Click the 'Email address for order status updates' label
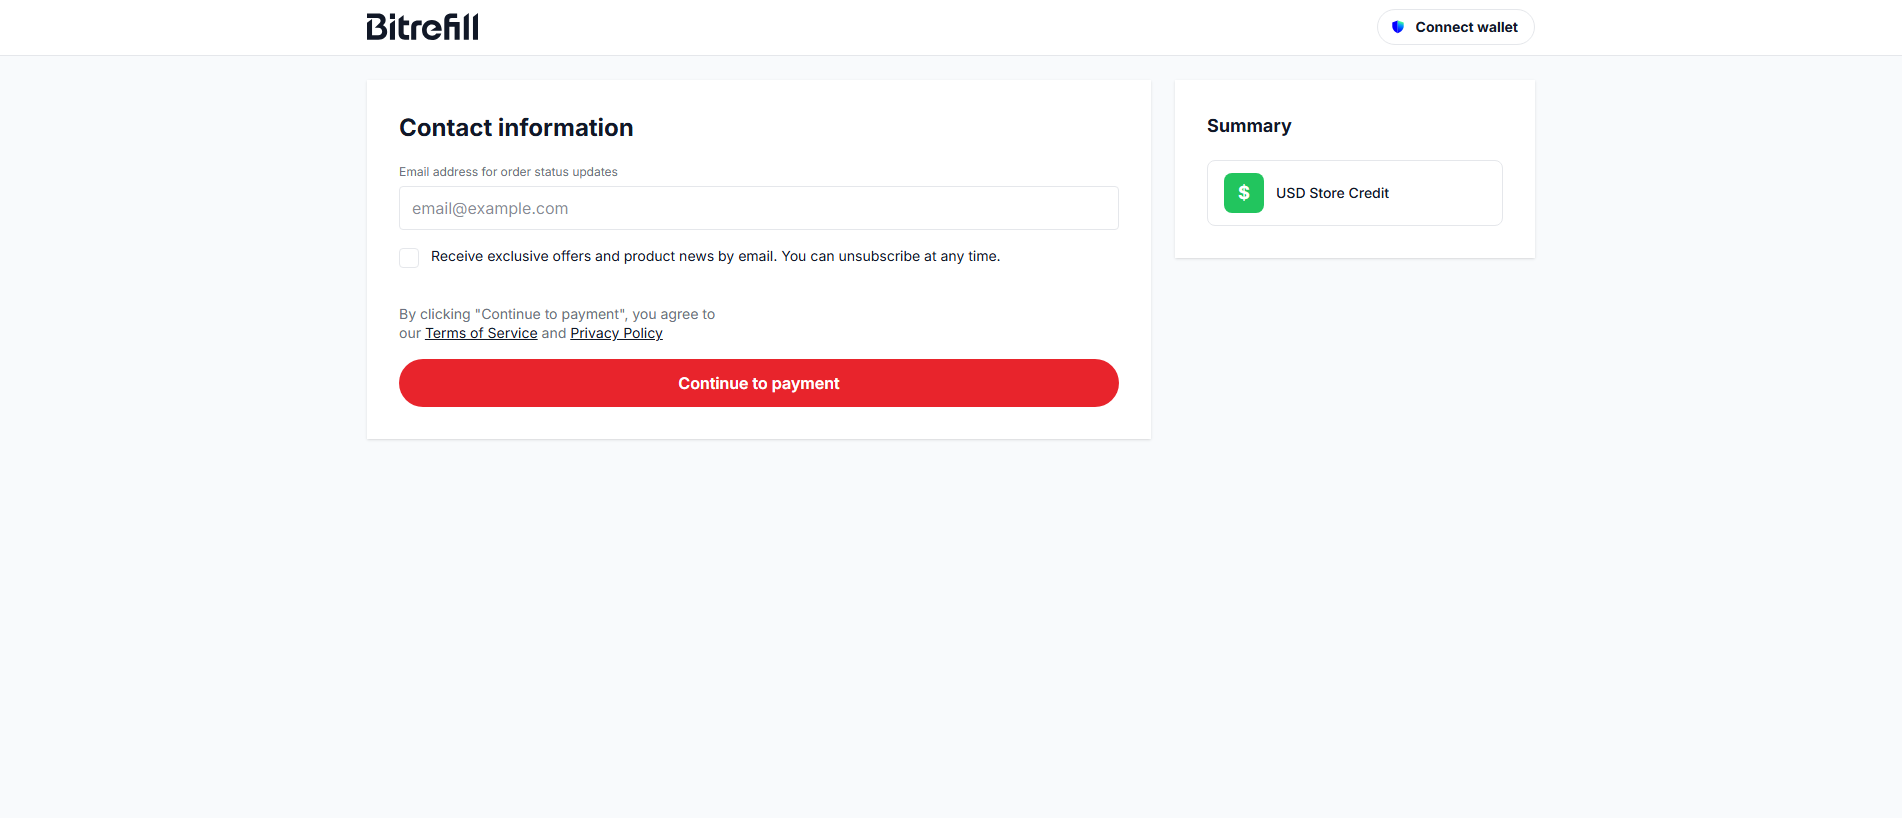Viewport: 1902px width, 818px height. point(508,172)
